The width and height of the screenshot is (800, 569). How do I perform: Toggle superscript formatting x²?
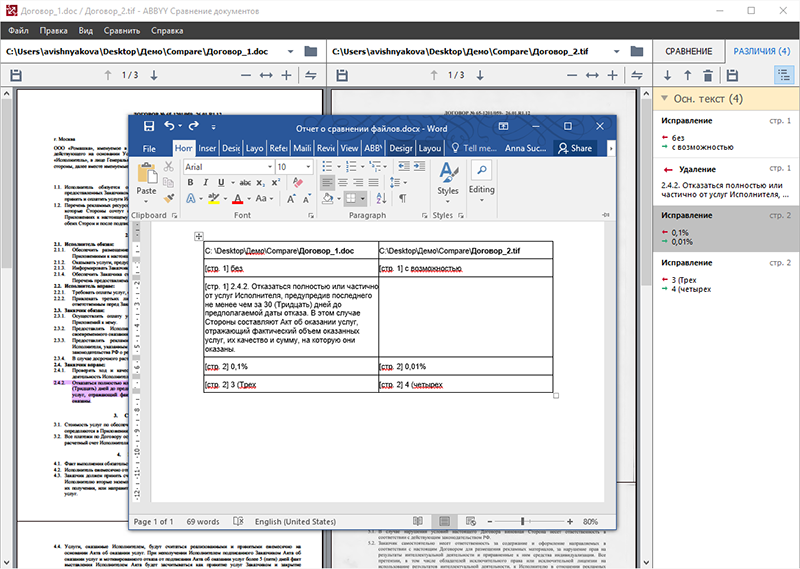[276, 182]
